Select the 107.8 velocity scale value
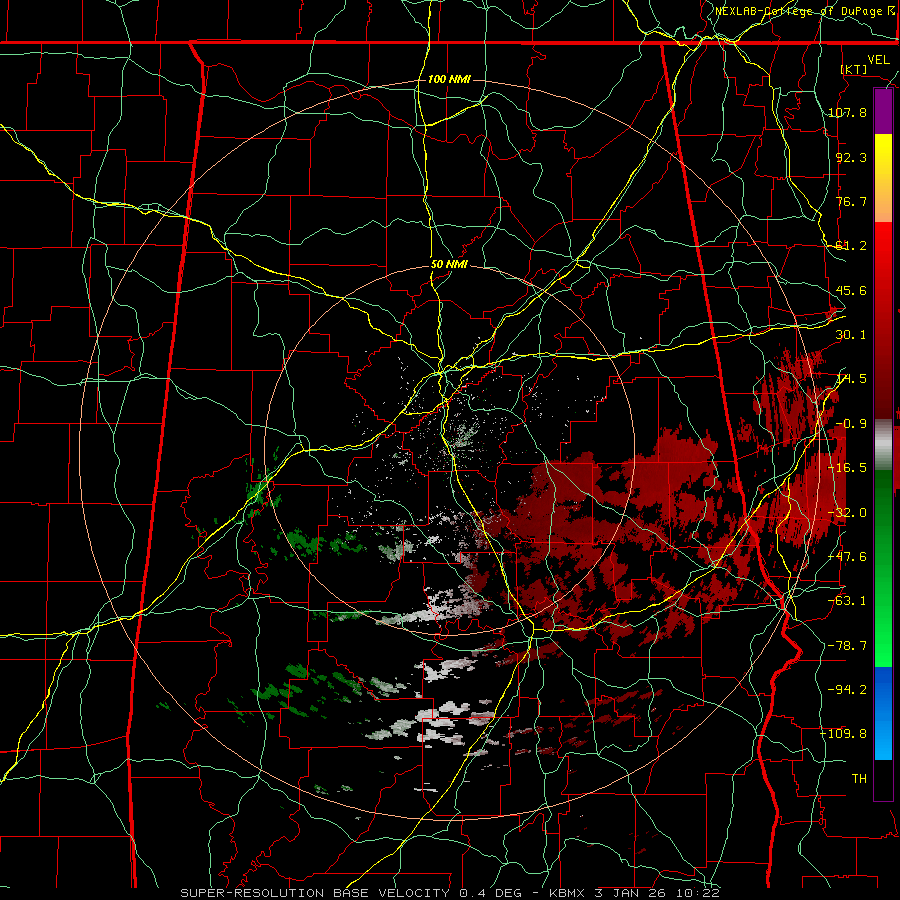900x900 pixels. (x=847, y=112)
